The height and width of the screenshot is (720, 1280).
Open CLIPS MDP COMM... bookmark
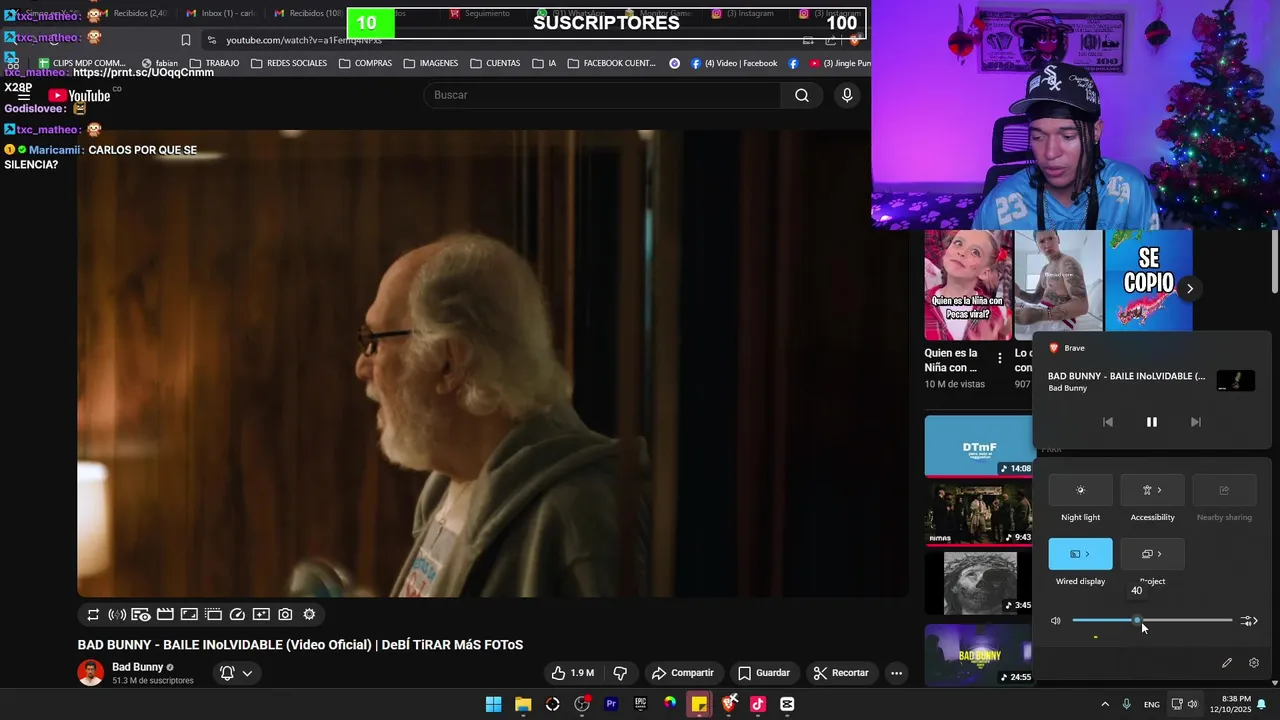click(x=82, y=63)
